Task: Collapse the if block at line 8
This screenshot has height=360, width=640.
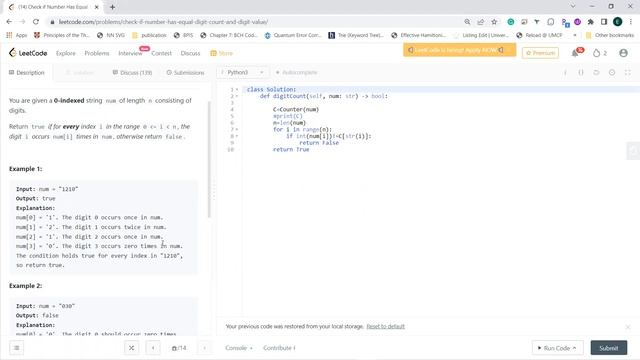Action: pos(237,136)
